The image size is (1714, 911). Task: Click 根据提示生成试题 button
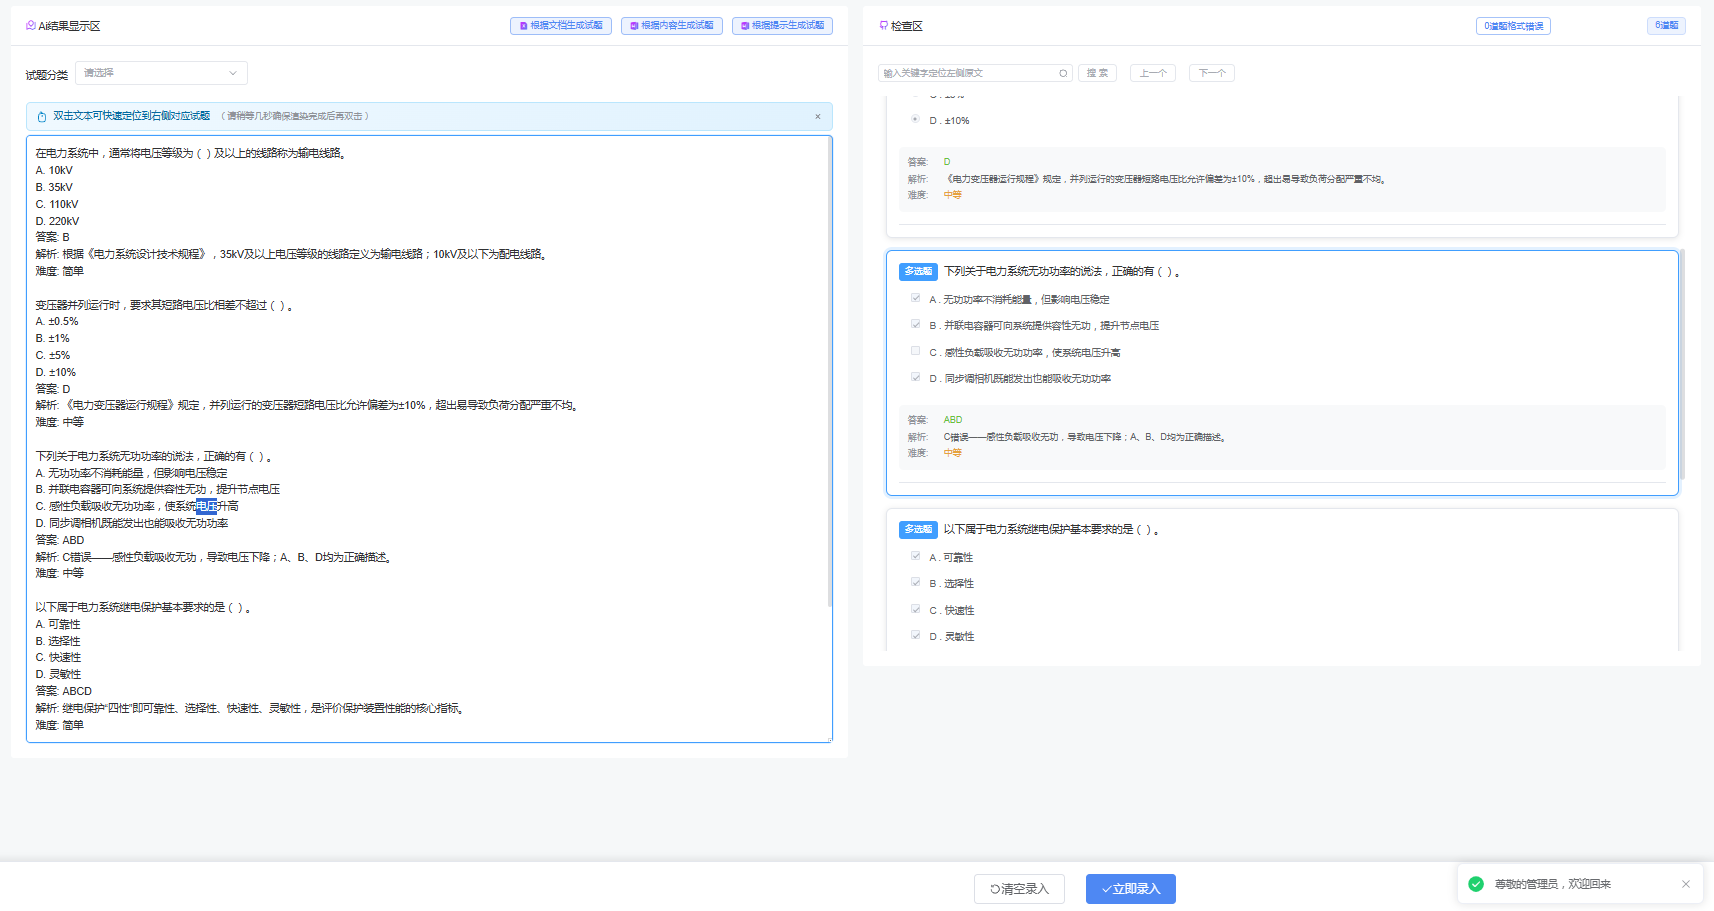point(782,26)
